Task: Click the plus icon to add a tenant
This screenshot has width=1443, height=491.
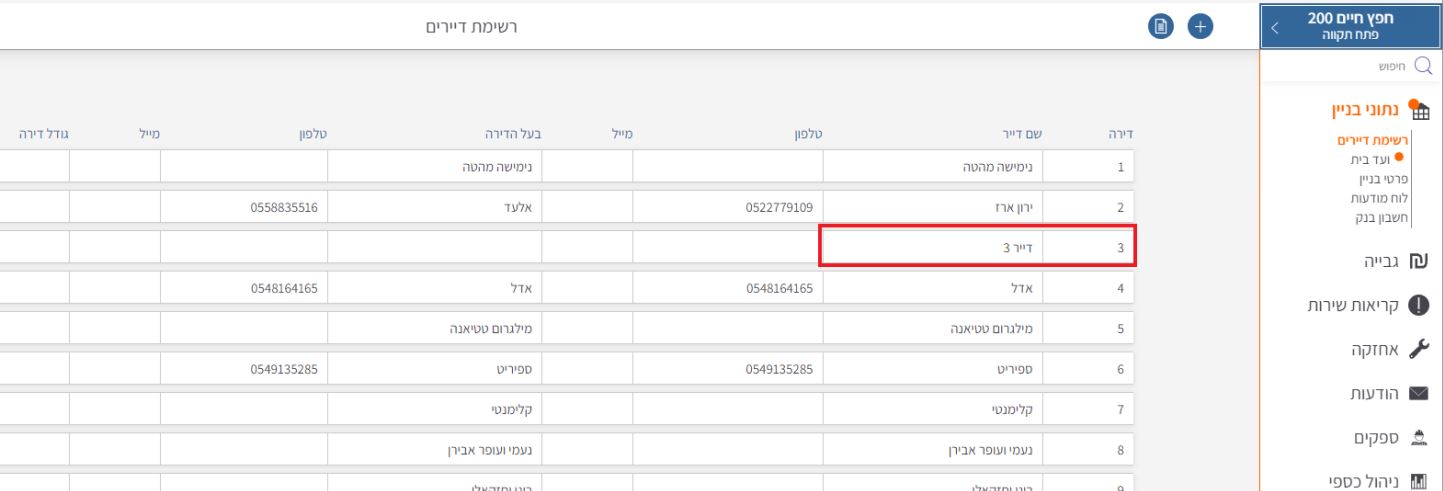Action: pos(1198,27)
